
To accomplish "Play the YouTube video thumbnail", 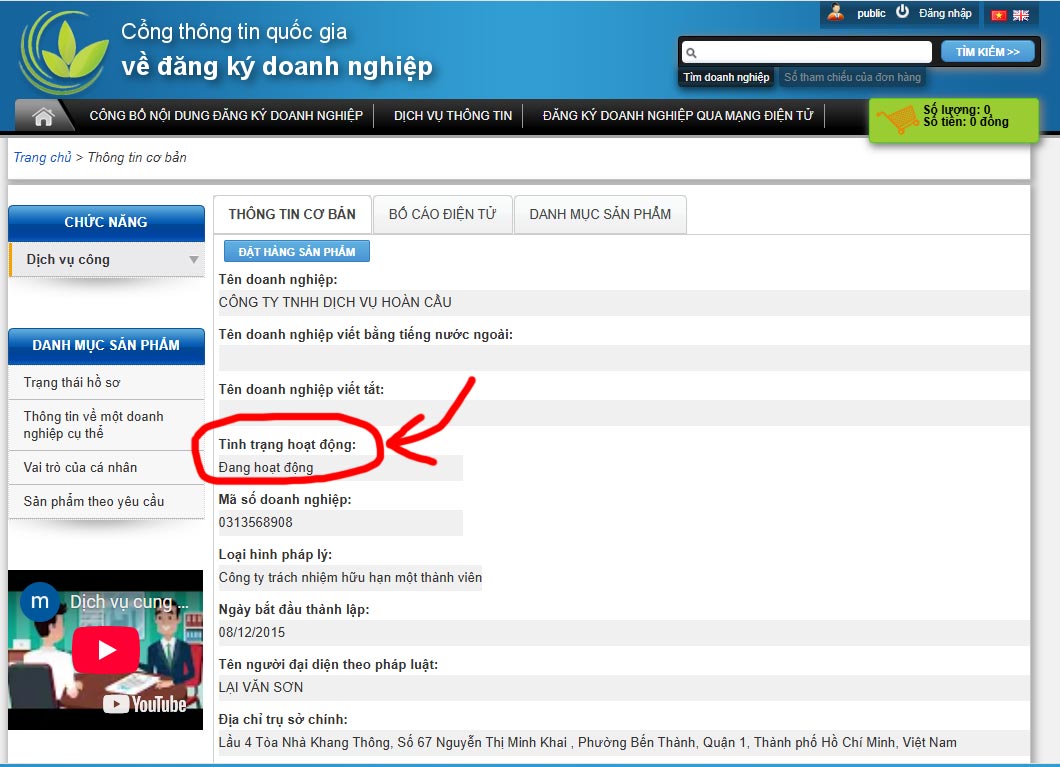I will point(105,650).
